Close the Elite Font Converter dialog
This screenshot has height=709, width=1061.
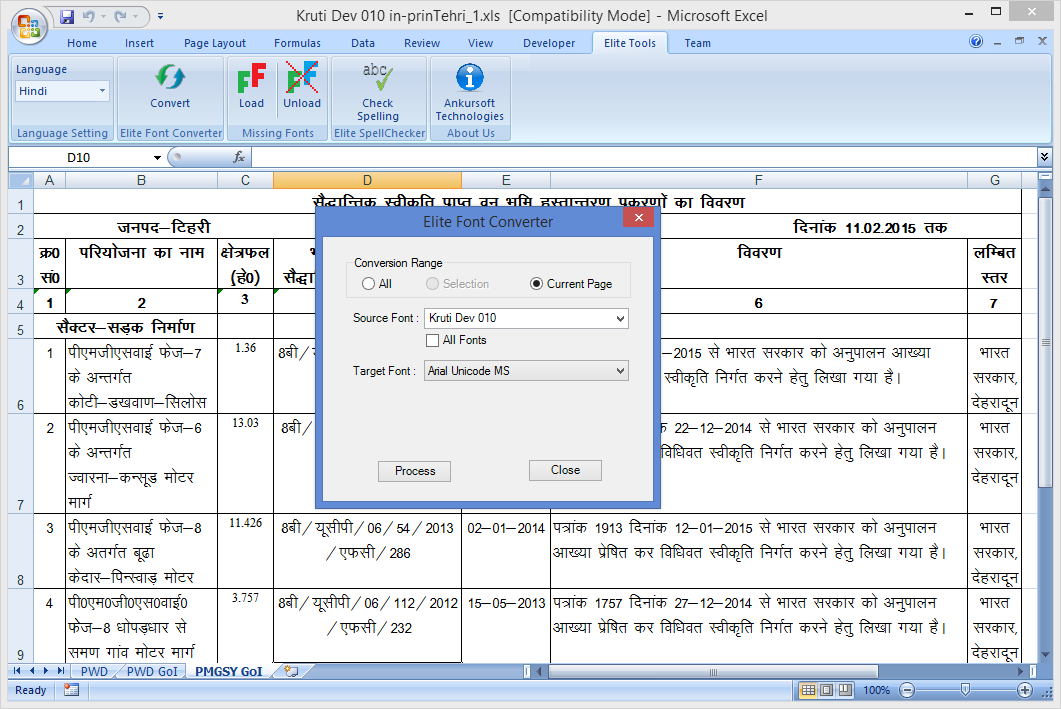pos(638,217)
